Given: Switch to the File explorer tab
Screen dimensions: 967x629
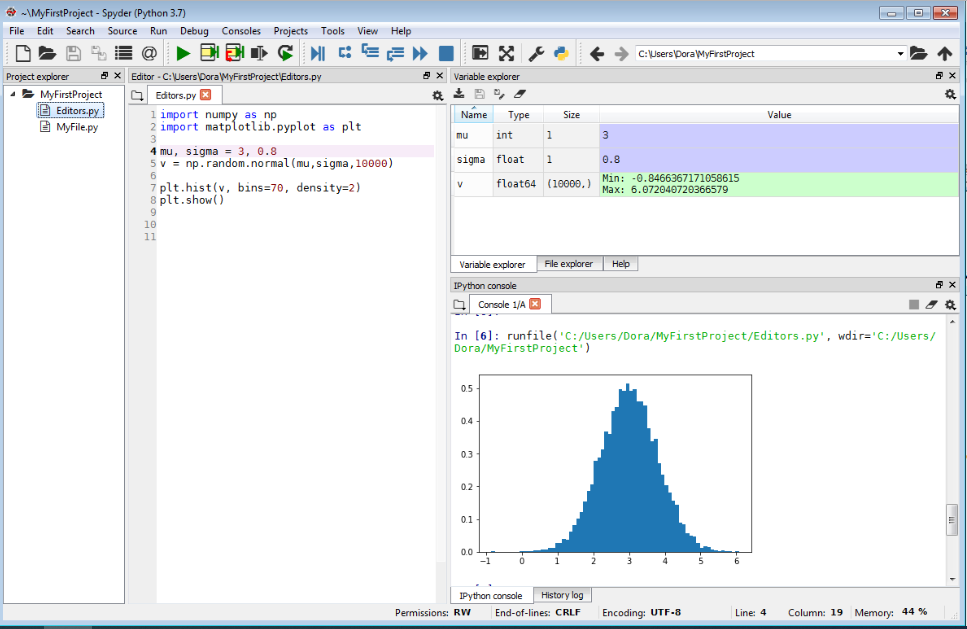Looking at the screenshot, I should click(569, 263).
